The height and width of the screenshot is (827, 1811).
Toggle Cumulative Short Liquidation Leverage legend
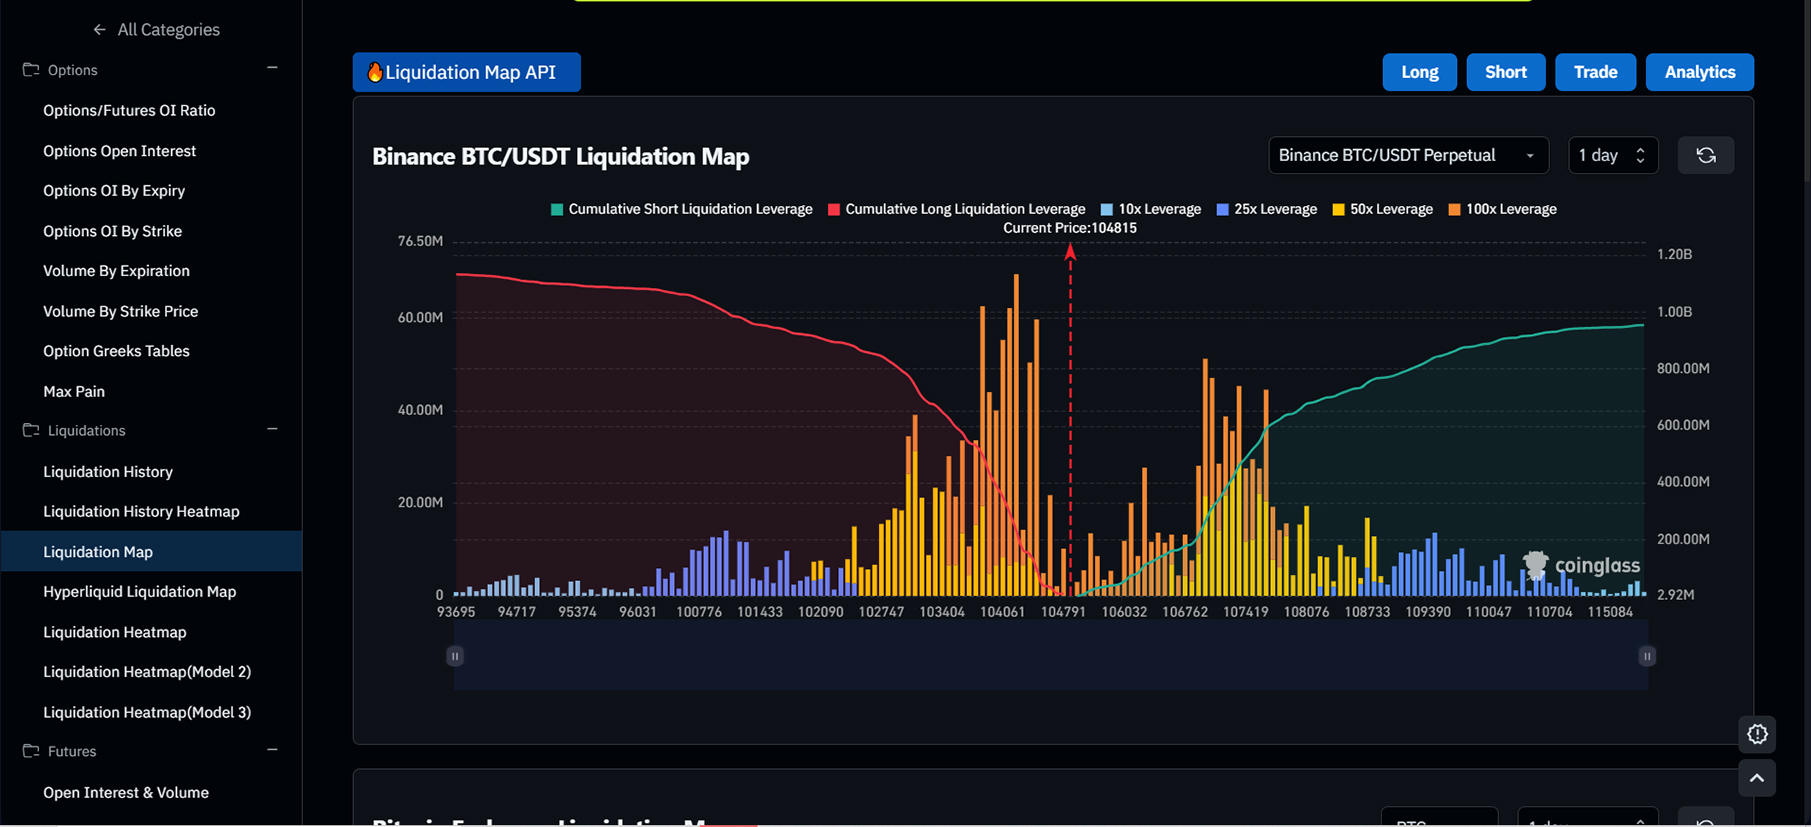coord(681,209)
